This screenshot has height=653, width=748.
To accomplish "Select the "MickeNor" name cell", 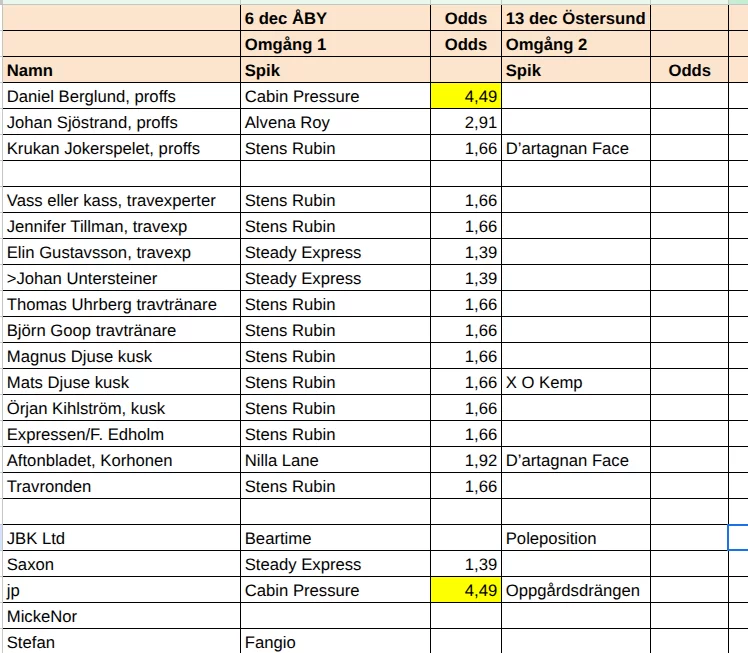I will pos(42,616).
